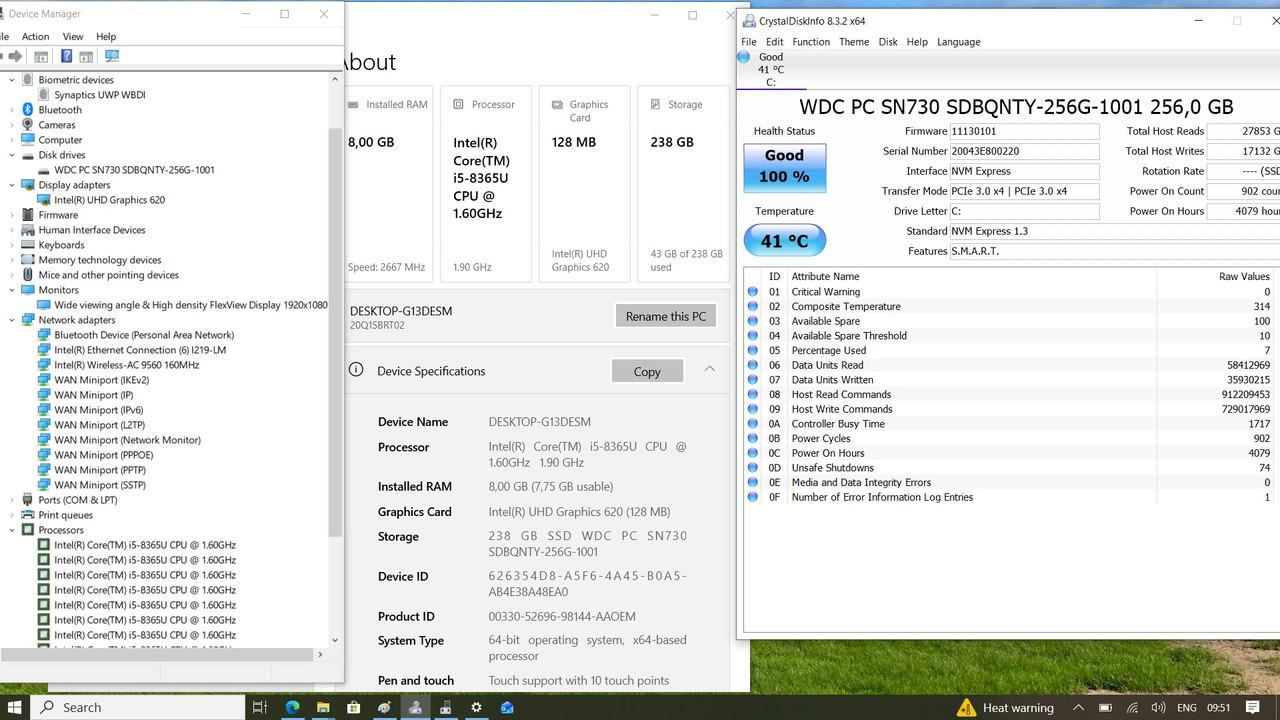Click the Good 100 % health status button
Viewport: 1280px width, 720px height.
tap(785, 166)
